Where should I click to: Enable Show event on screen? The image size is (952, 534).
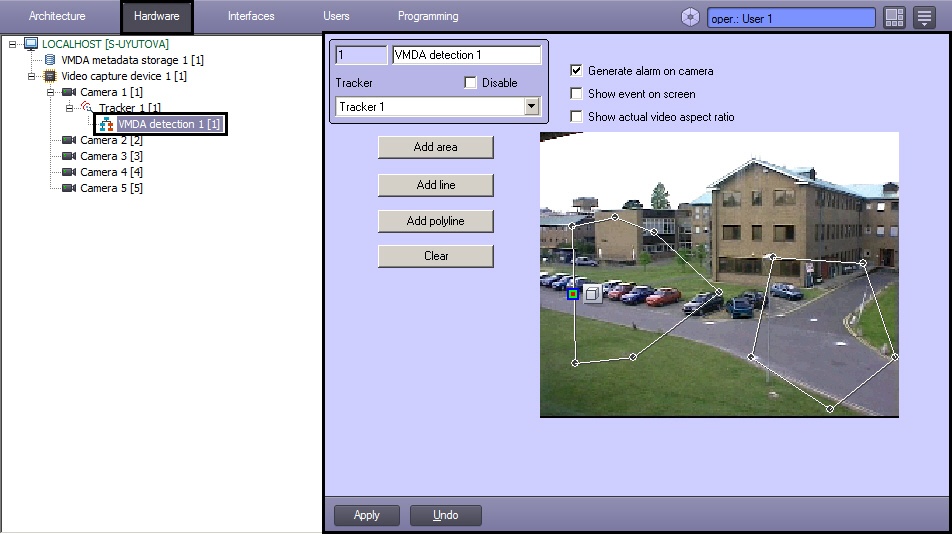[x=576, y=94]
